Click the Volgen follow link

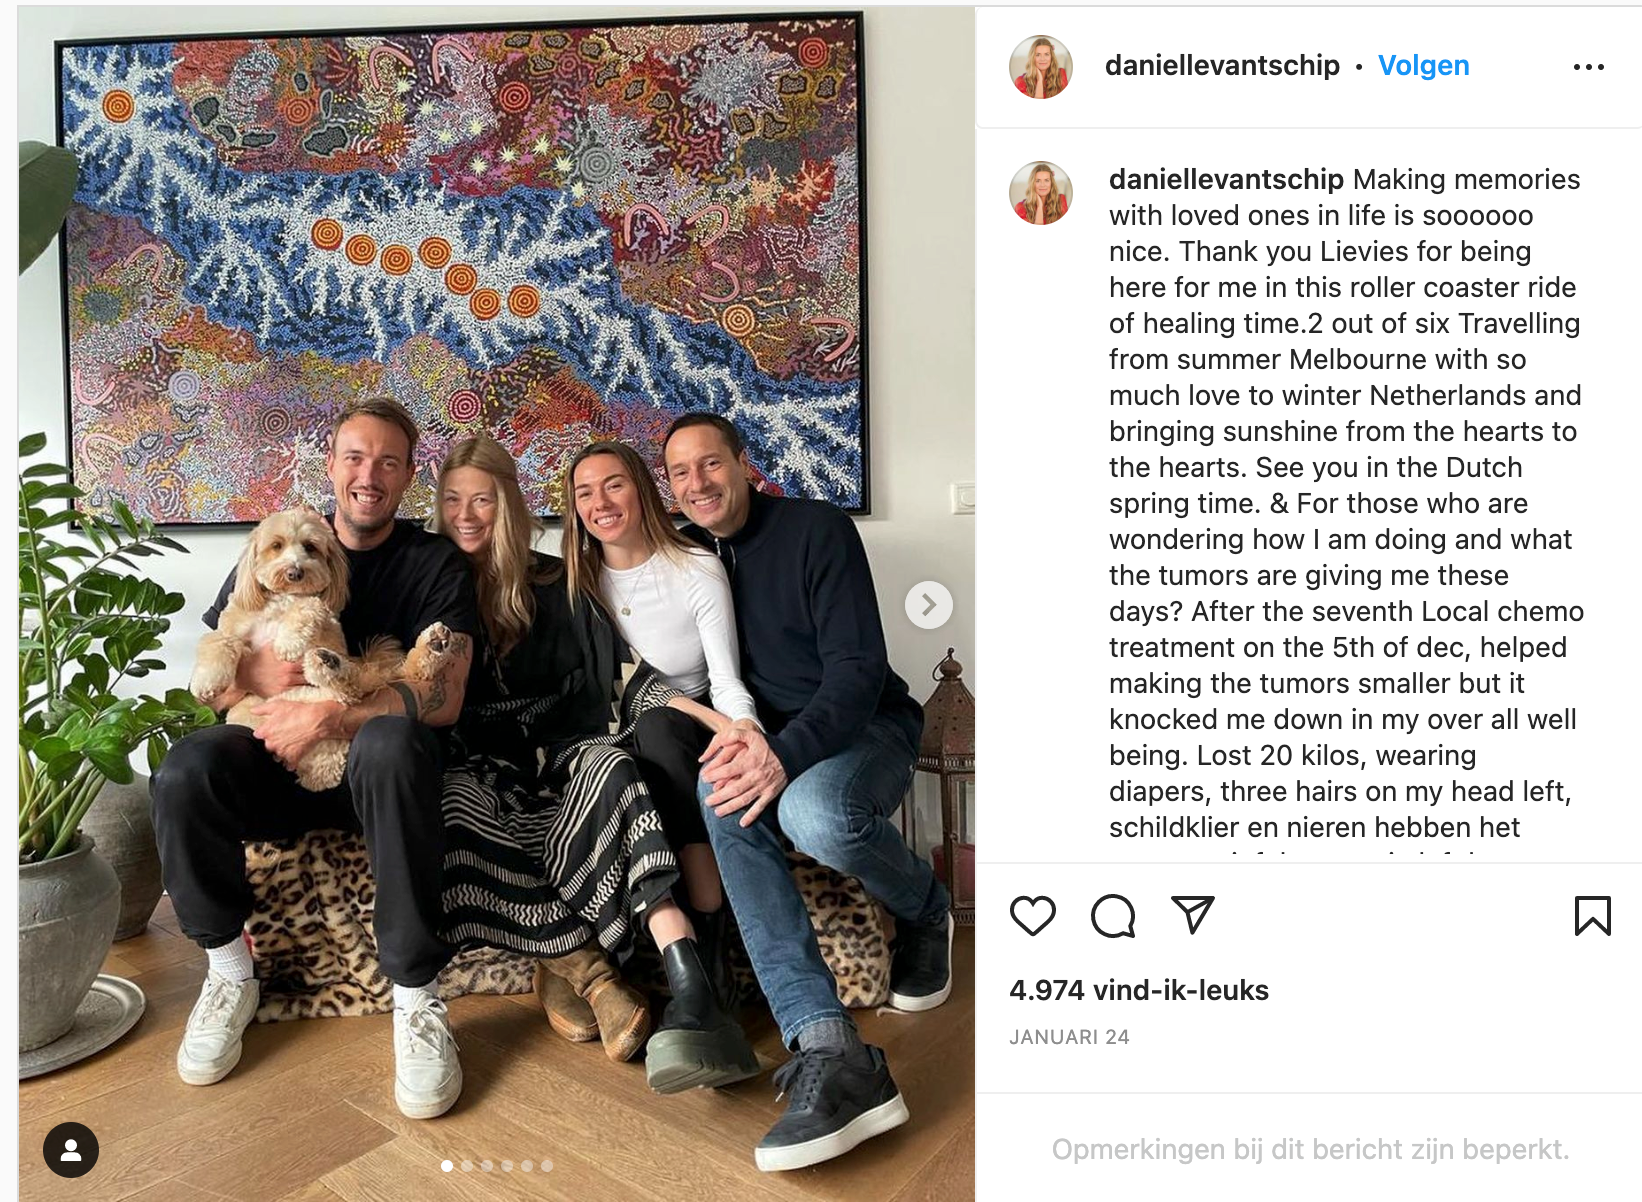click(1424, 66)
